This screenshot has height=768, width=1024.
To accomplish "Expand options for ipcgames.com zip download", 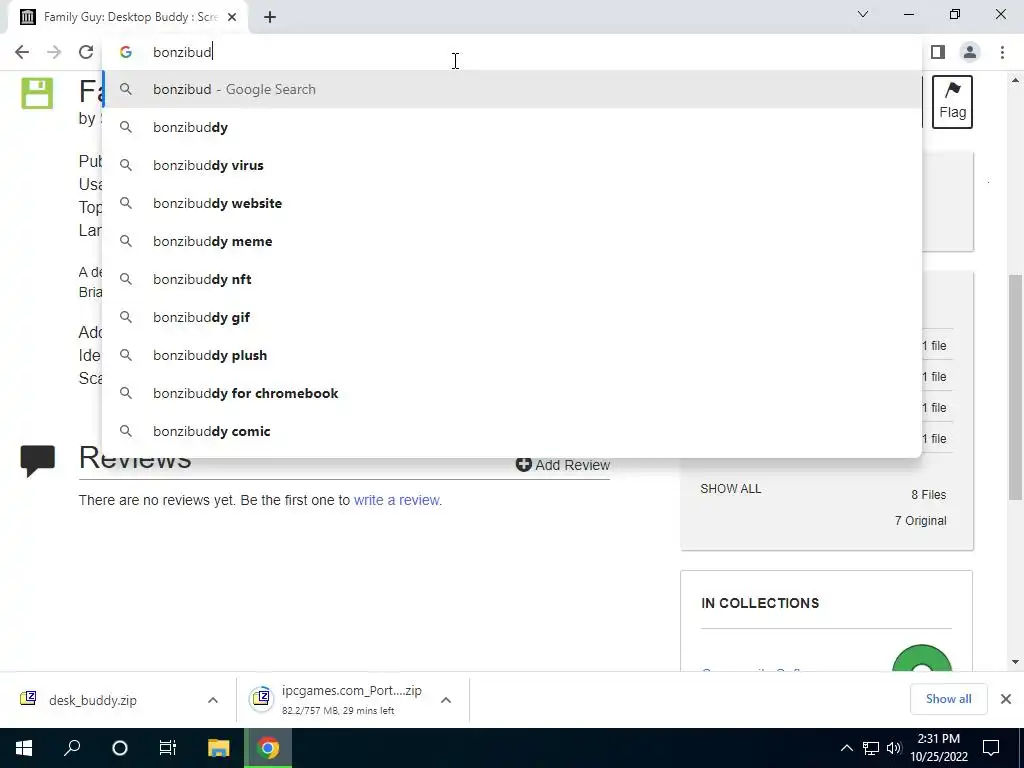I will click(x=446, y=700).
